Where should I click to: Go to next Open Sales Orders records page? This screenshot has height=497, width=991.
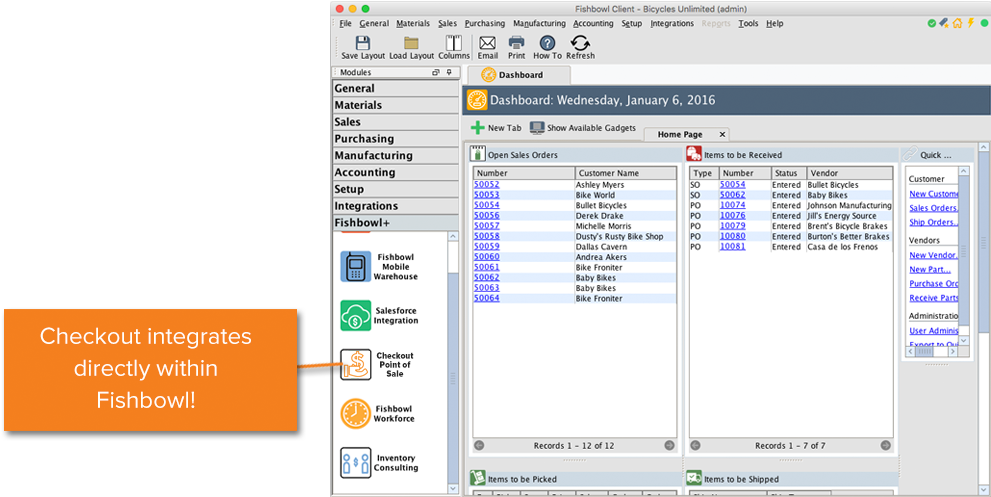[x=669, y=445]
